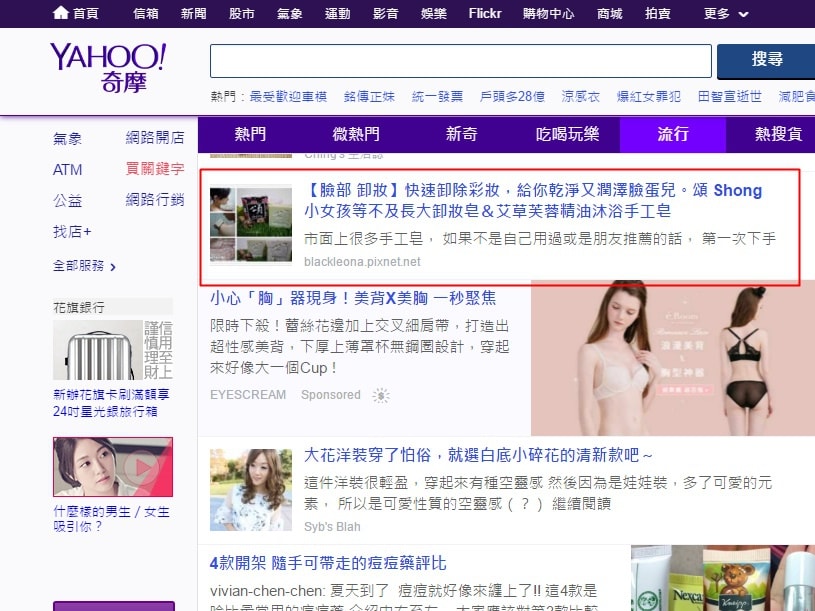Select the 流行 tab
815x611 pixels.
673,135
